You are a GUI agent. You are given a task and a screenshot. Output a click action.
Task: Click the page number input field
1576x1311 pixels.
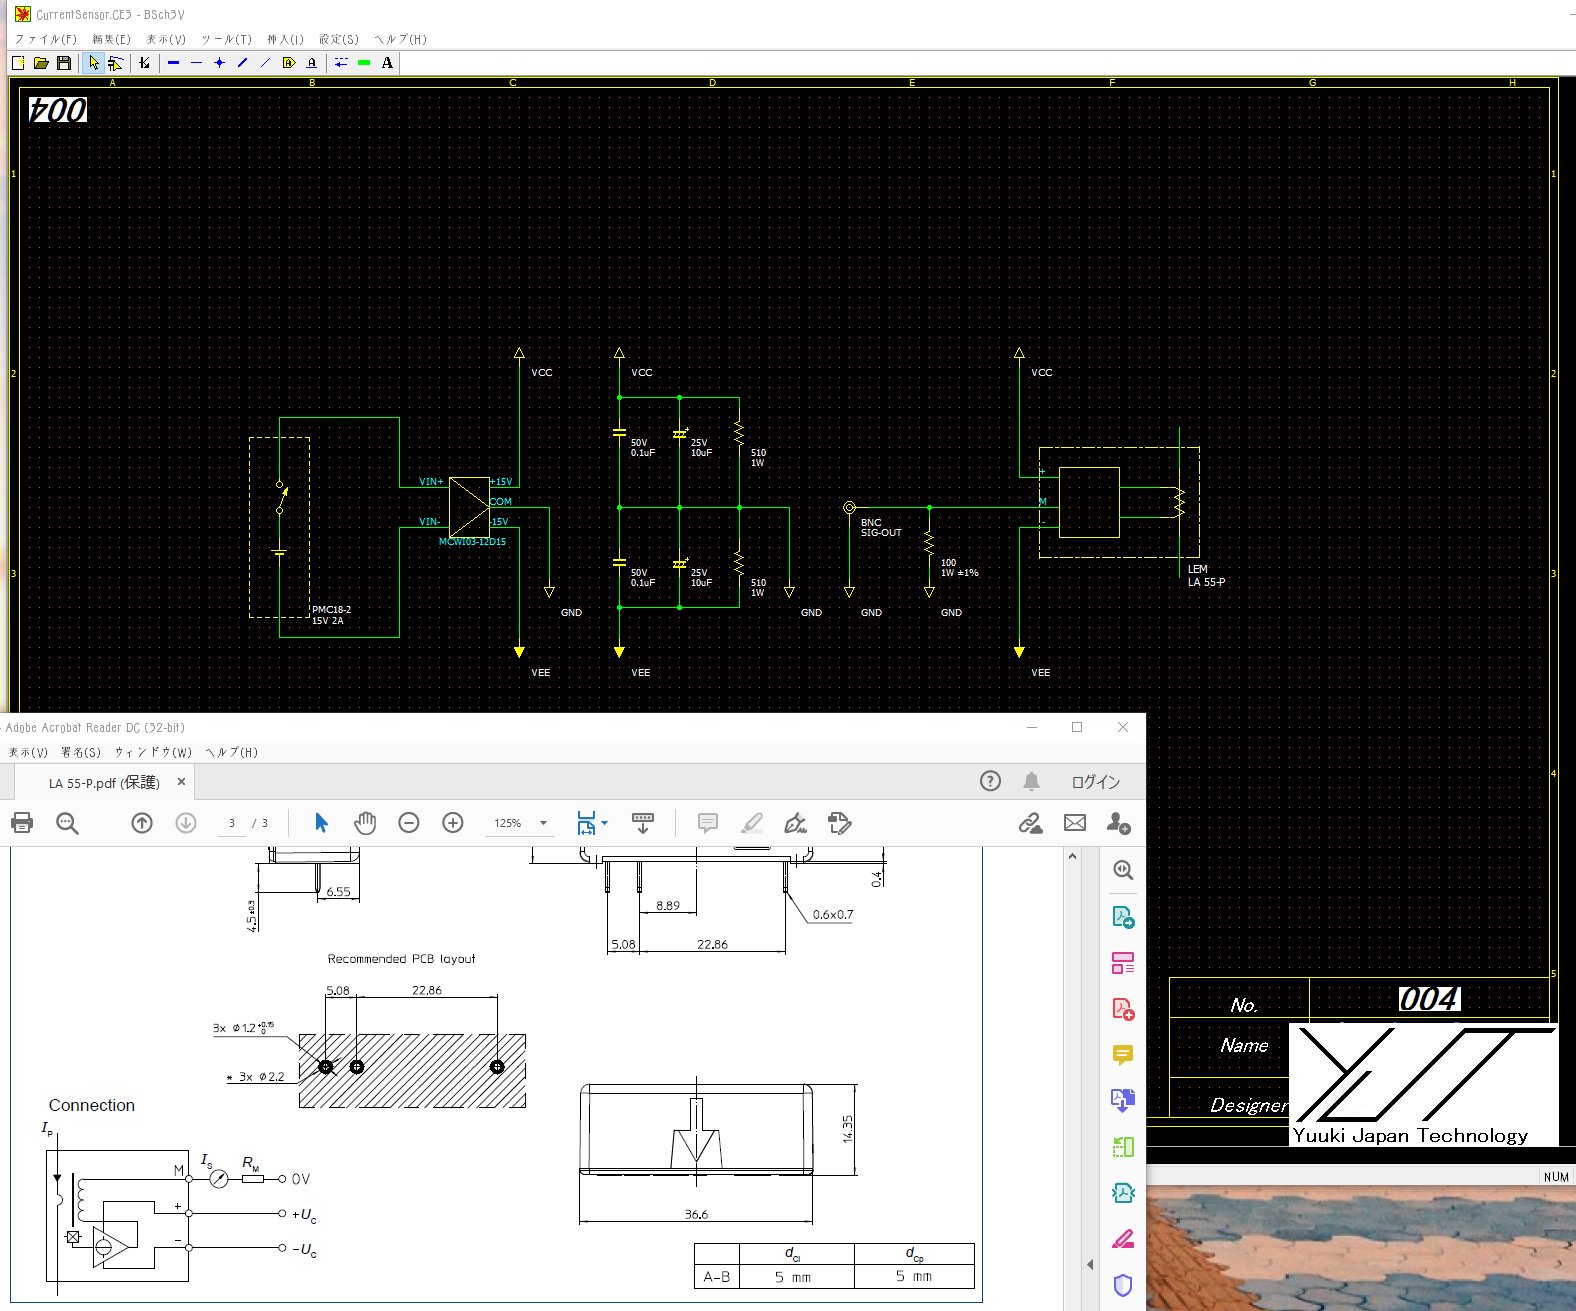point(232,823)
